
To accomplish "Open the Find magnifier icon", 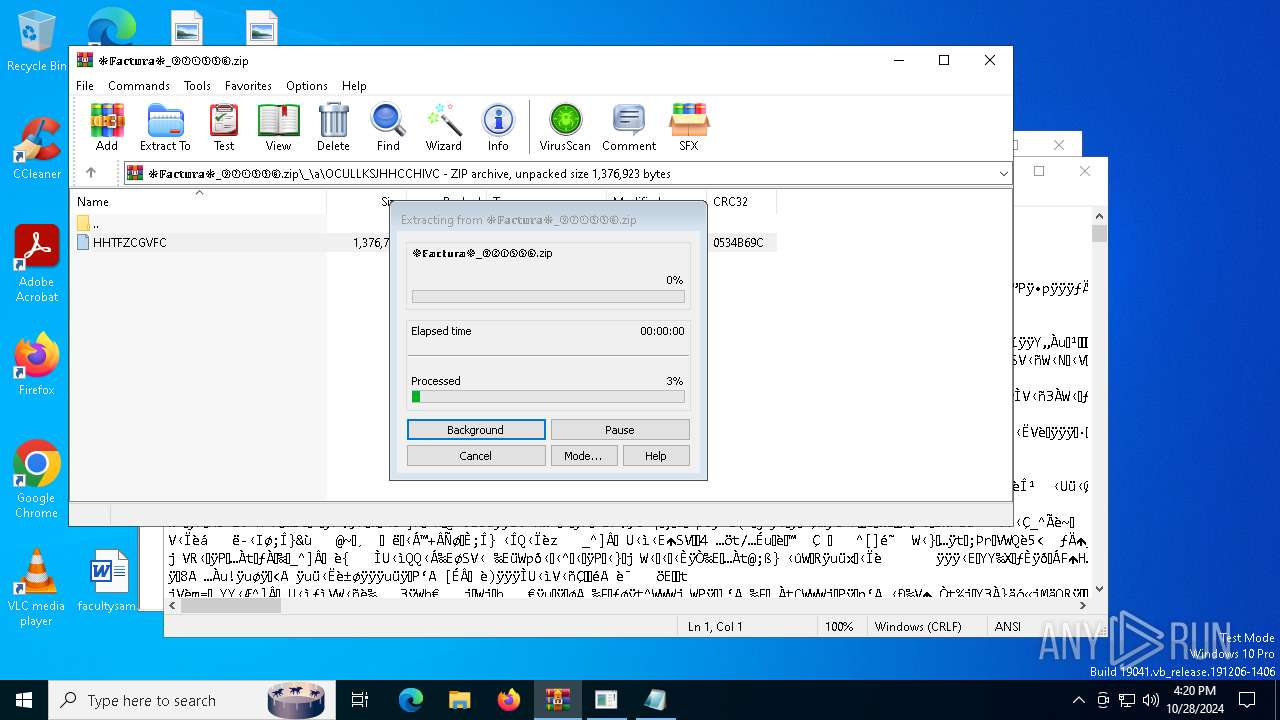I will pyautogui.click(x=388, y=127).
